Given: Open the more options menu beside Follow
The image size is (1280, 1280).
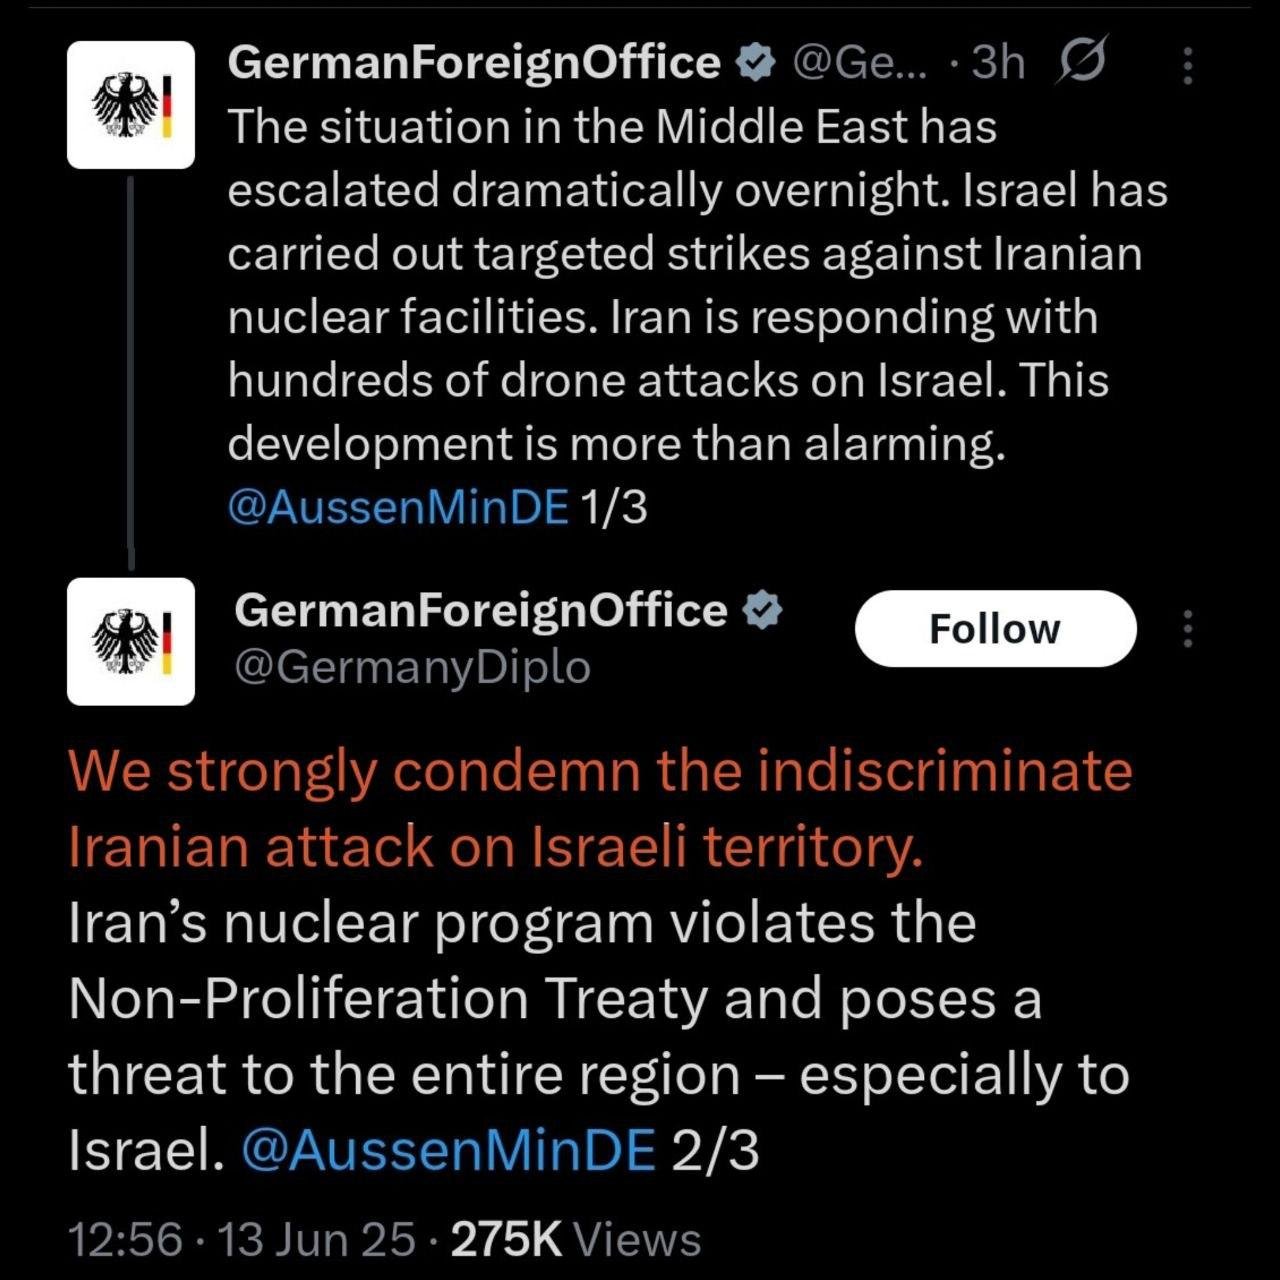Looking at the screenshot, I should coord(1188,629).
